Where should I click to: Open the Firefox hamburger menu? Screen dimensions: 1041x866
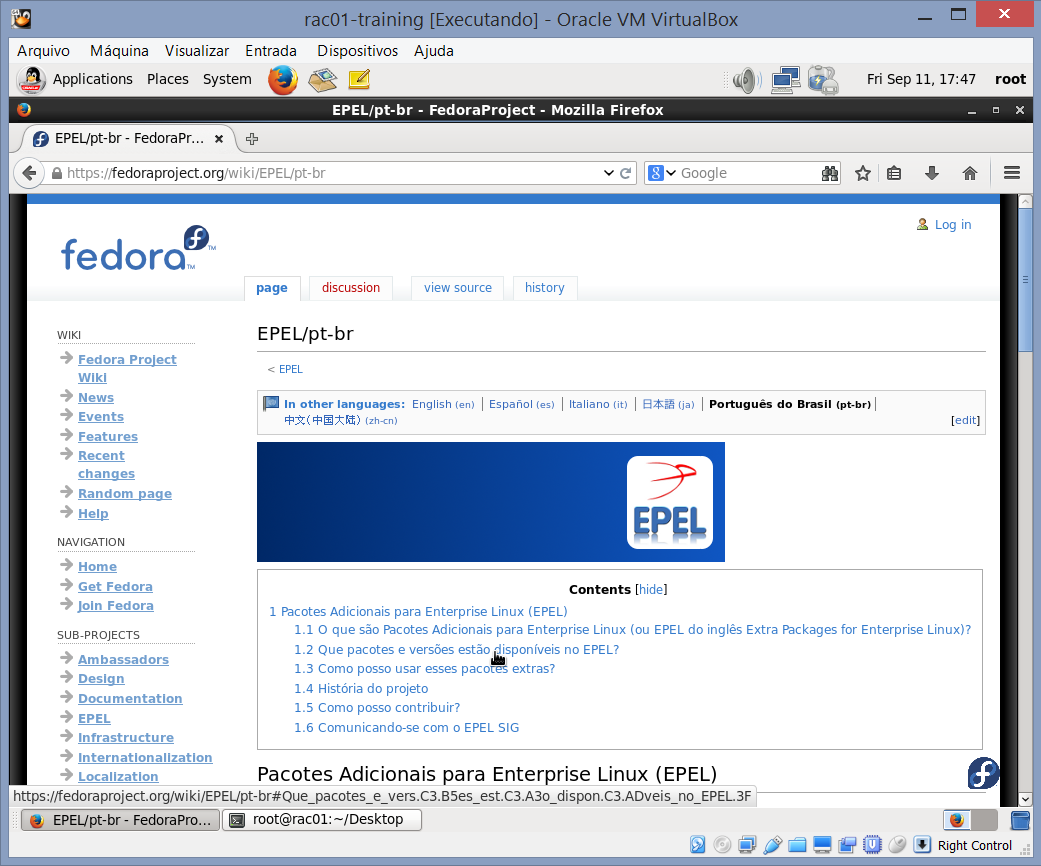(x=1012, y=173)
